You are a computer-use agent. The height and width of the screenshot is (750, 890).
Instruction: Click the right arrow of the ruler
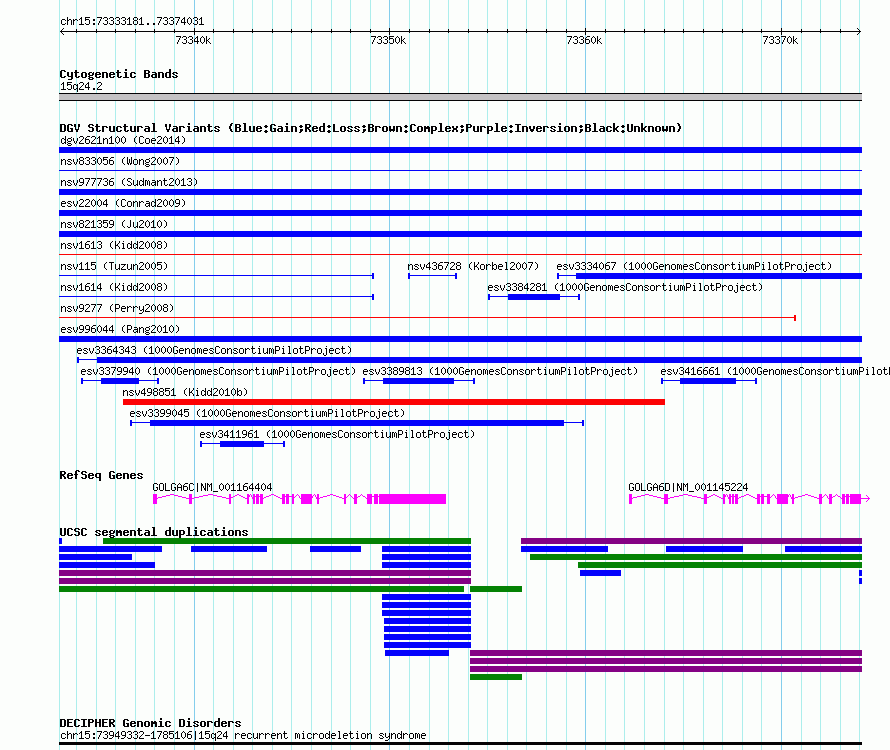point(859,31)
